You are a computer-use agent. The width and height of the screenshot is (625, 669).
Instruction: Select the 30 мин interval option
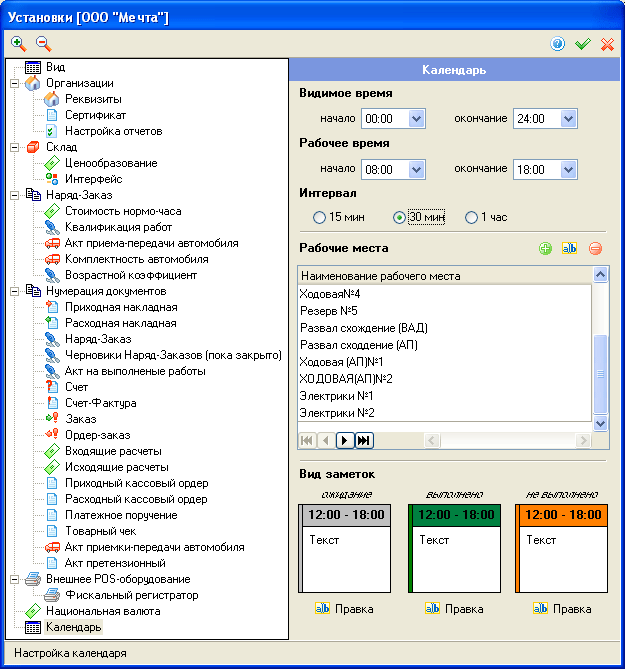pyautogui.click(x=400, y=217)
